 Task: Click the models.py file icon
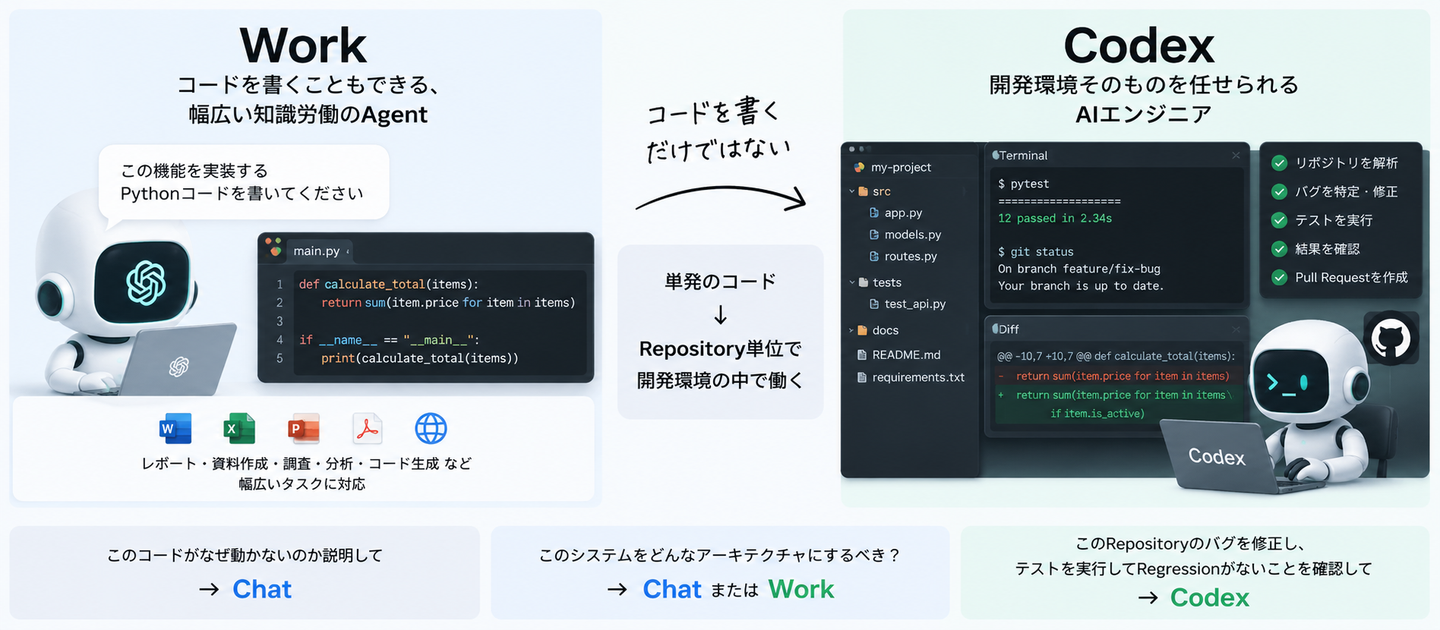point(874,235)
